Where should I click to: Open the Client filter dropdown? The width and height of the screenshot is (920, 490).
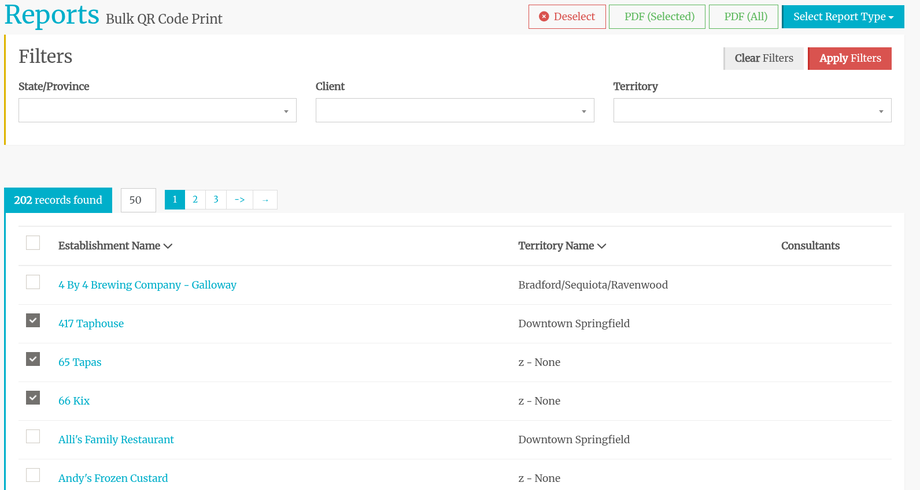(454, 111)
